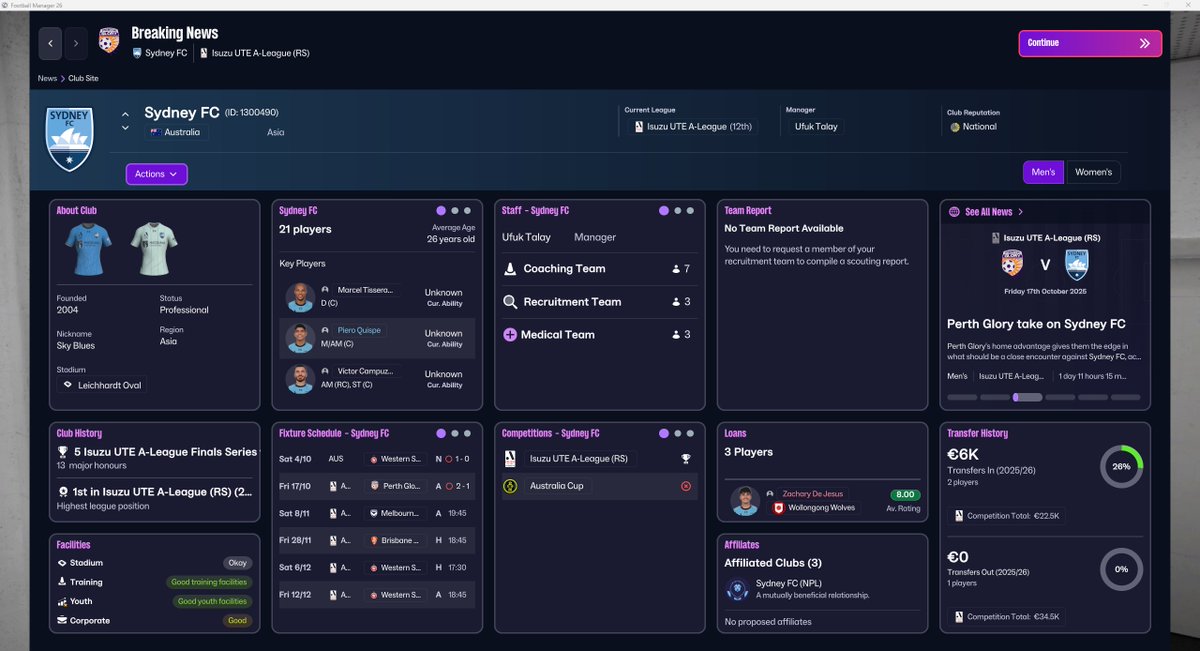
Task: Switch to the Women's team toggle
Action: point(1093,172)
